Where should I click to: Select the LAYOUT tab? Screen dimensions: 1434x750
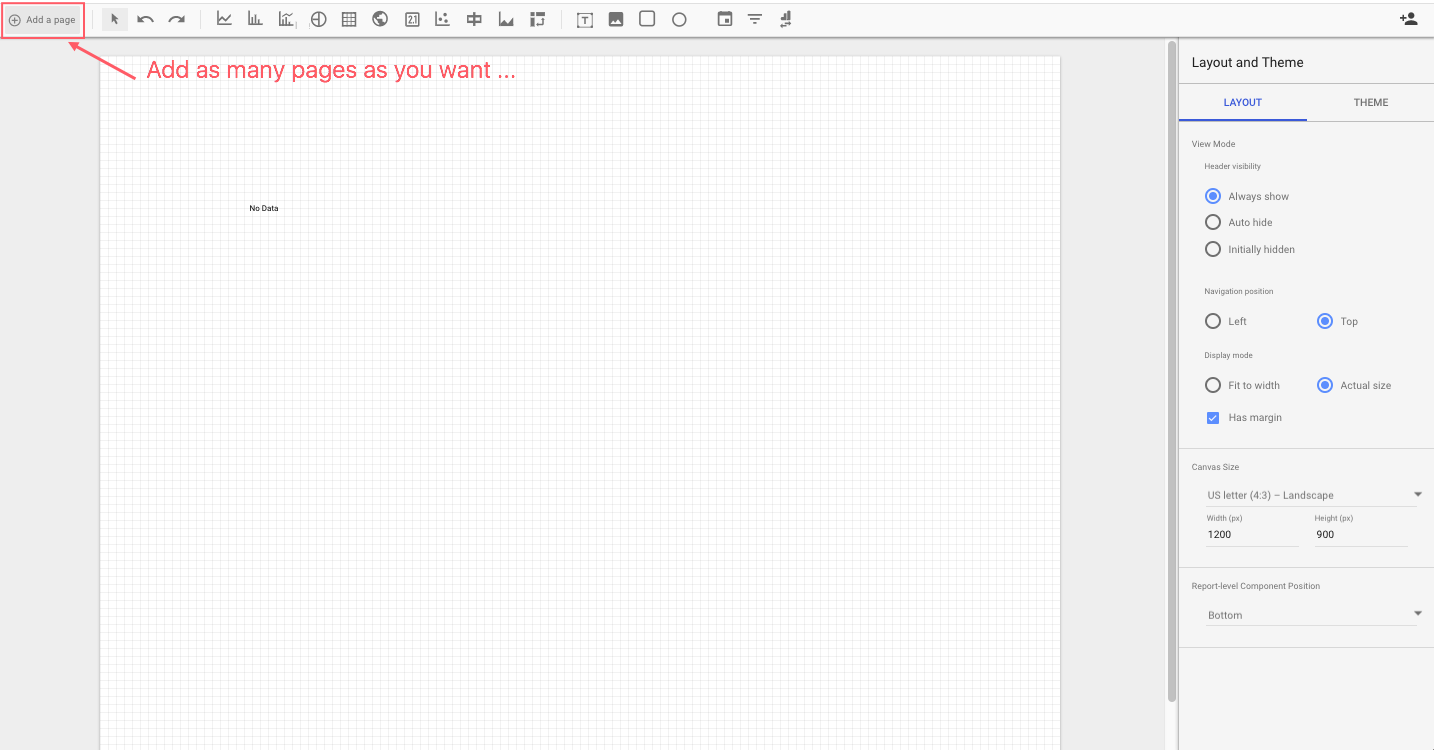pyautogui.click(x=1242, y=102)
